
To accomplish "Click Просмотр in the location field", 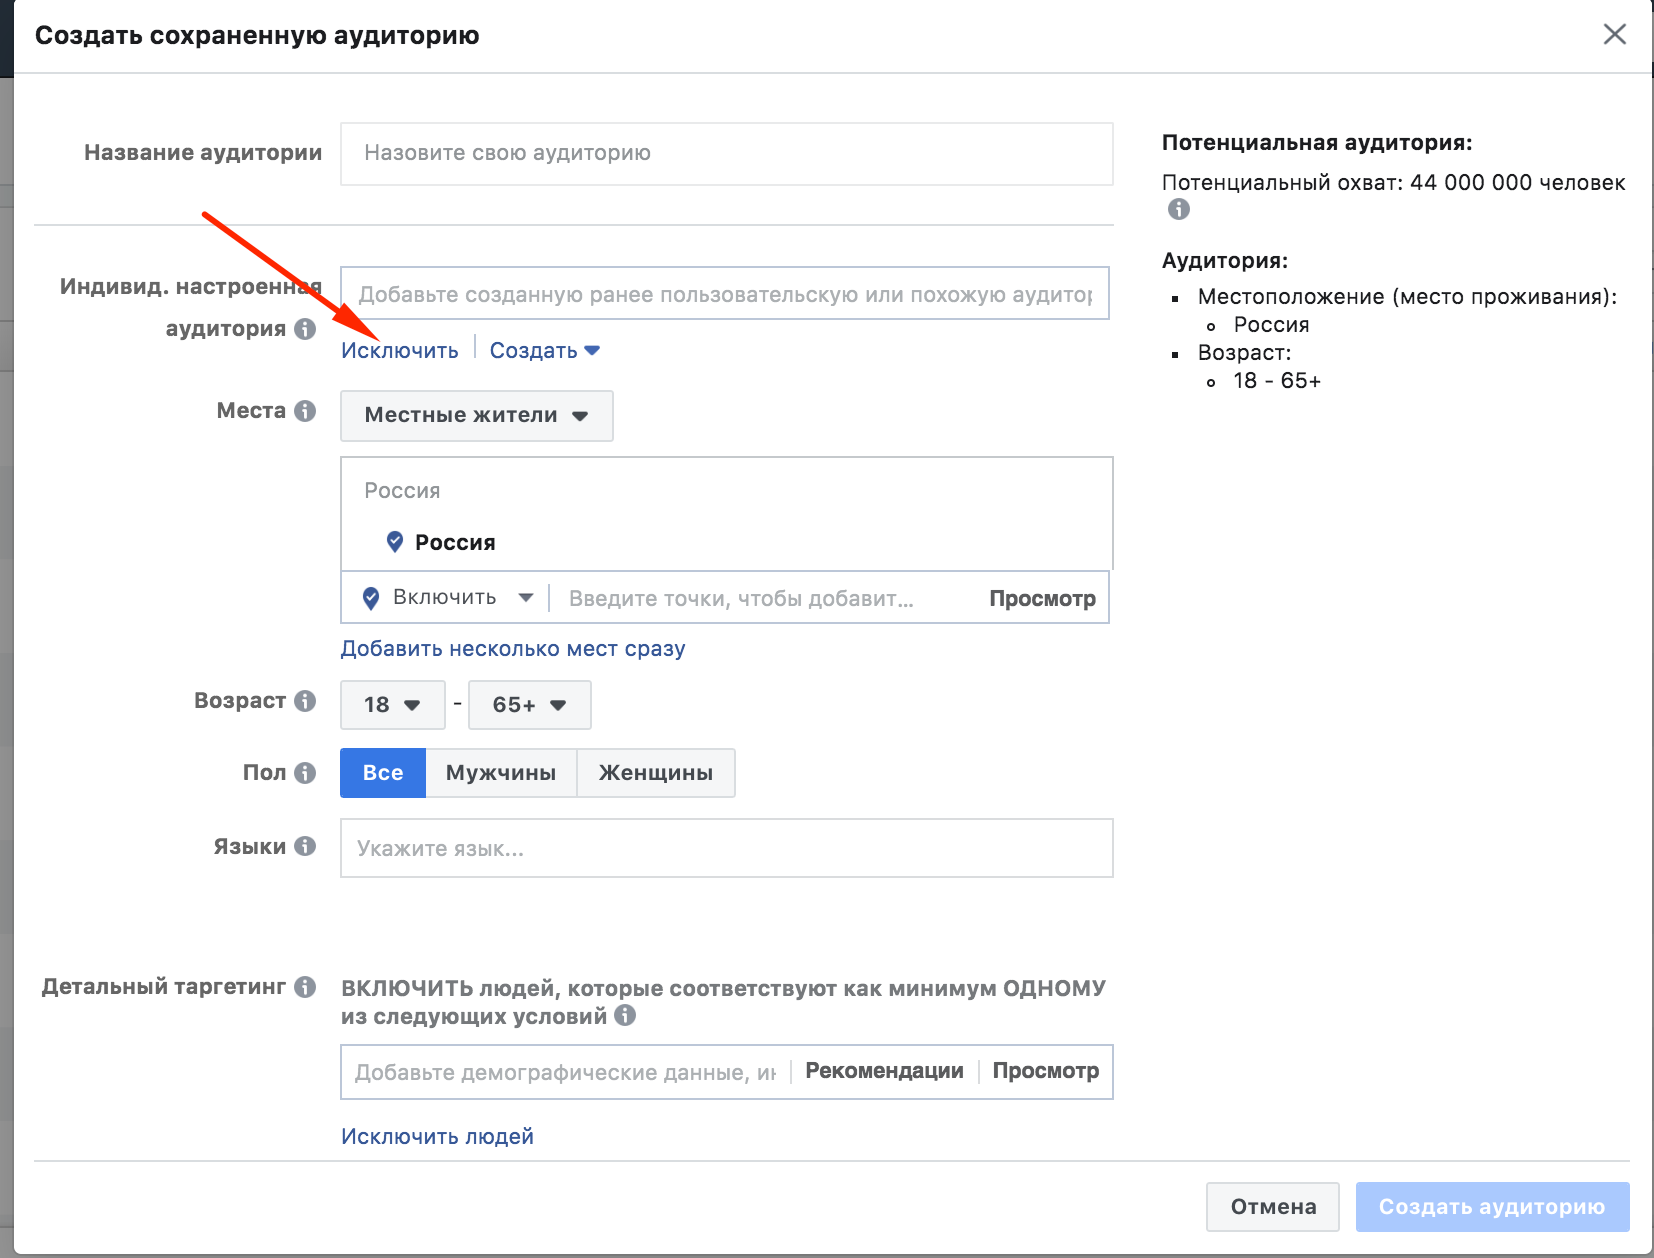I will tap(1042, 598).
